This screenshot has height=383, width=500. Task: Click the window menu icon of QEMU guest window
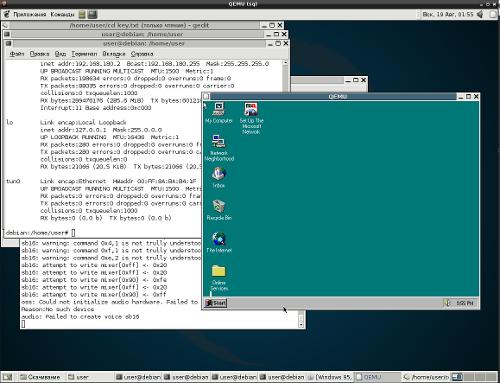(206, 96)
